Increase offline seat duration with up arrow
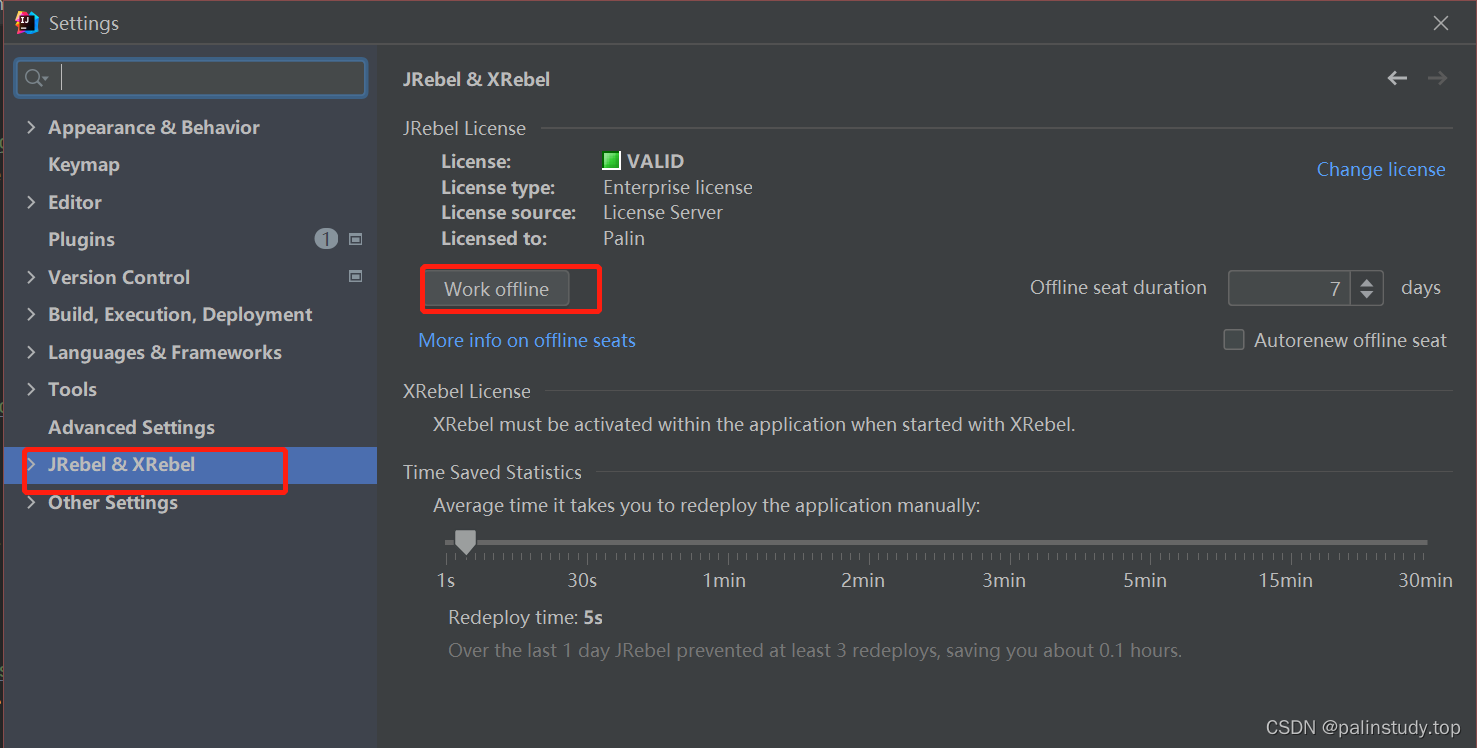The width and height of the screenshot is (1477, 748). coord(1367,281)
